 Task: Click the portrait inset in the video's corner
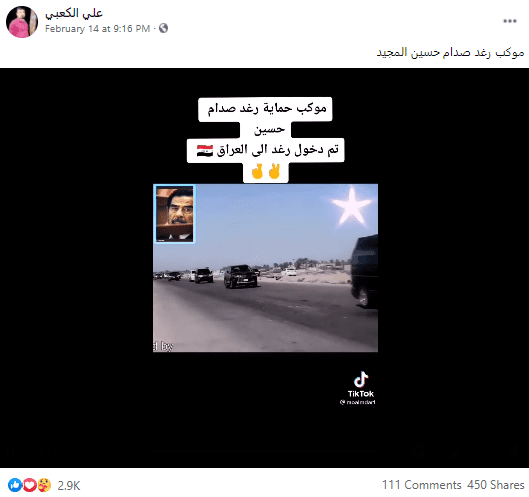[x=174, y=213]
